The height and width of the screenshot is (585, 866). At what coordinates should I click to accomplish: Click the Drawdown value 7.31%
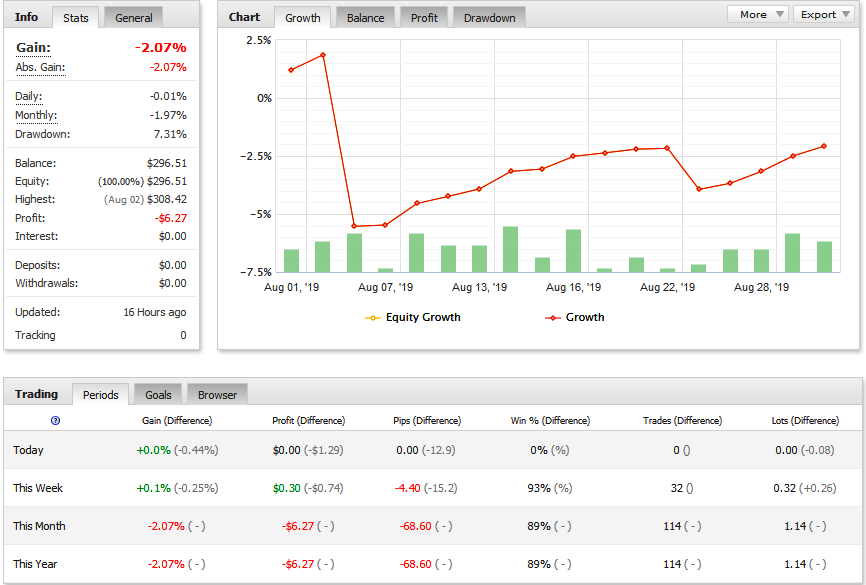pyautogui.click(x=170, y=134)
